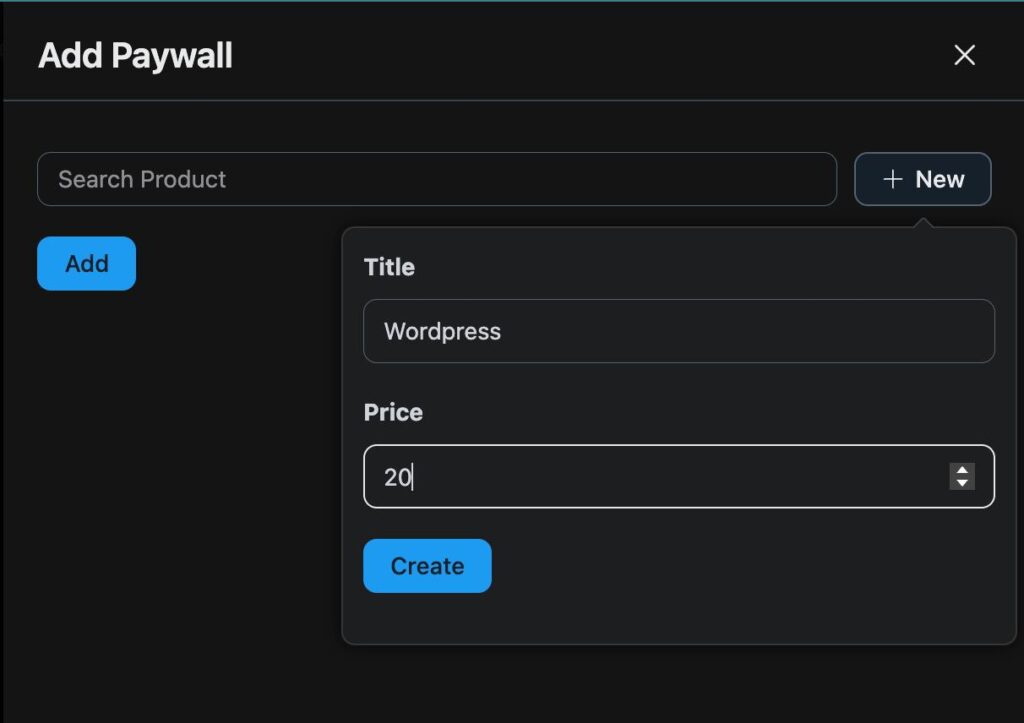Click the Add Paywall dialog heading
1024x723 pixels.
point(134,56)
